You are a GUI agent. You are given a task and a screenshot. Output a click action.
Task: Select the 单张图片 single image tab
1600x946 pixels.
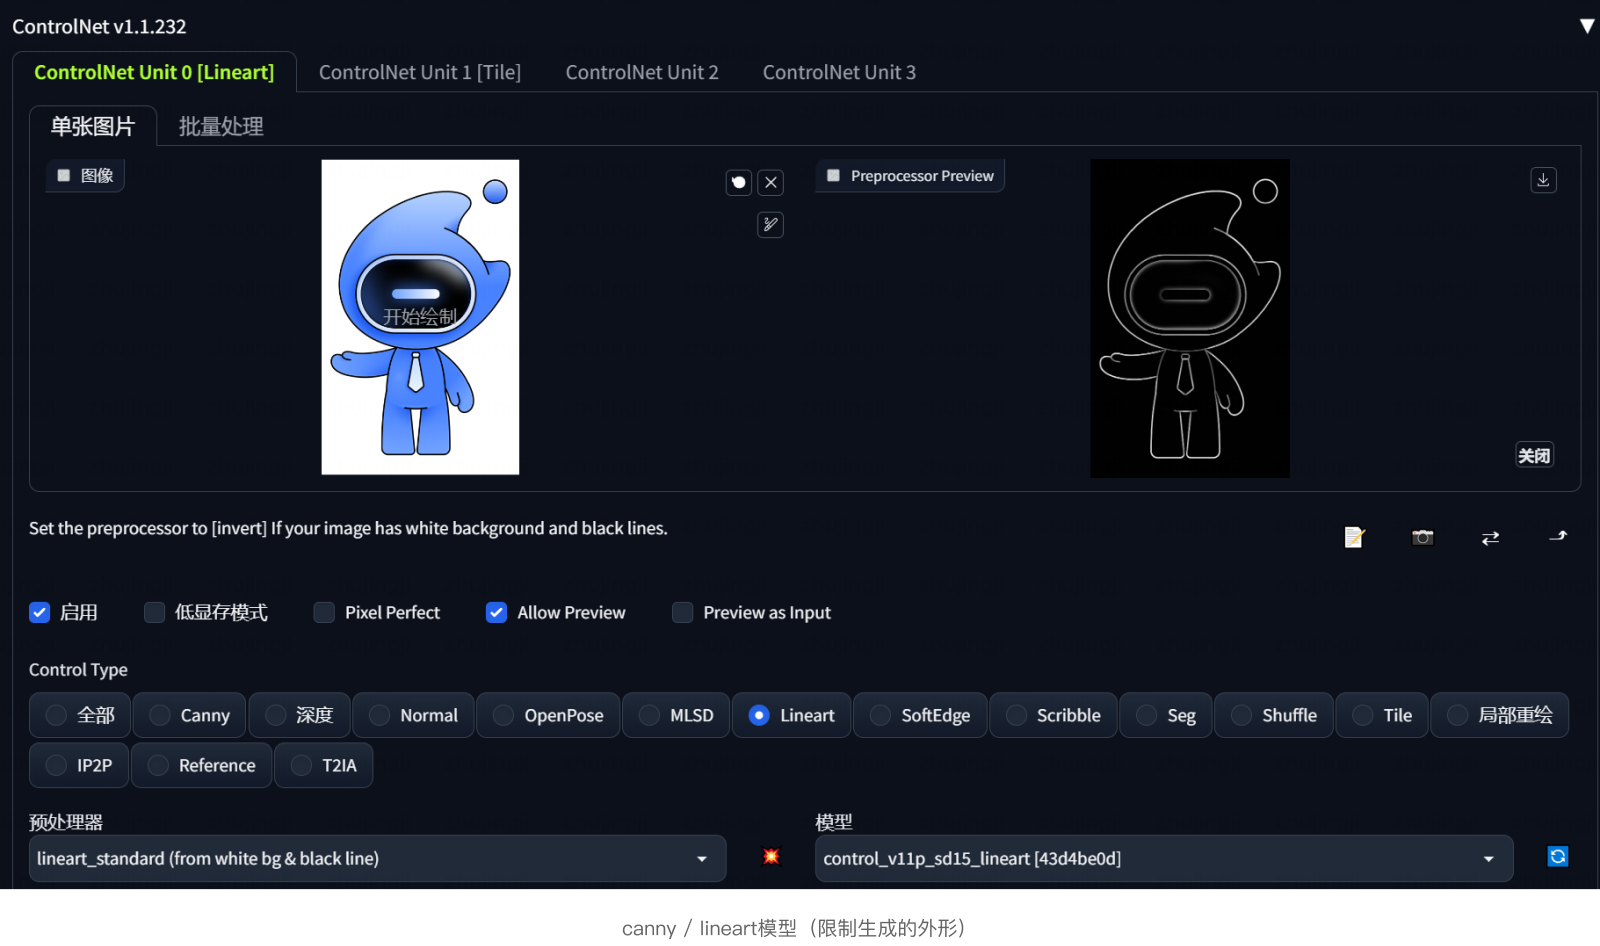[x=93, y=126]
